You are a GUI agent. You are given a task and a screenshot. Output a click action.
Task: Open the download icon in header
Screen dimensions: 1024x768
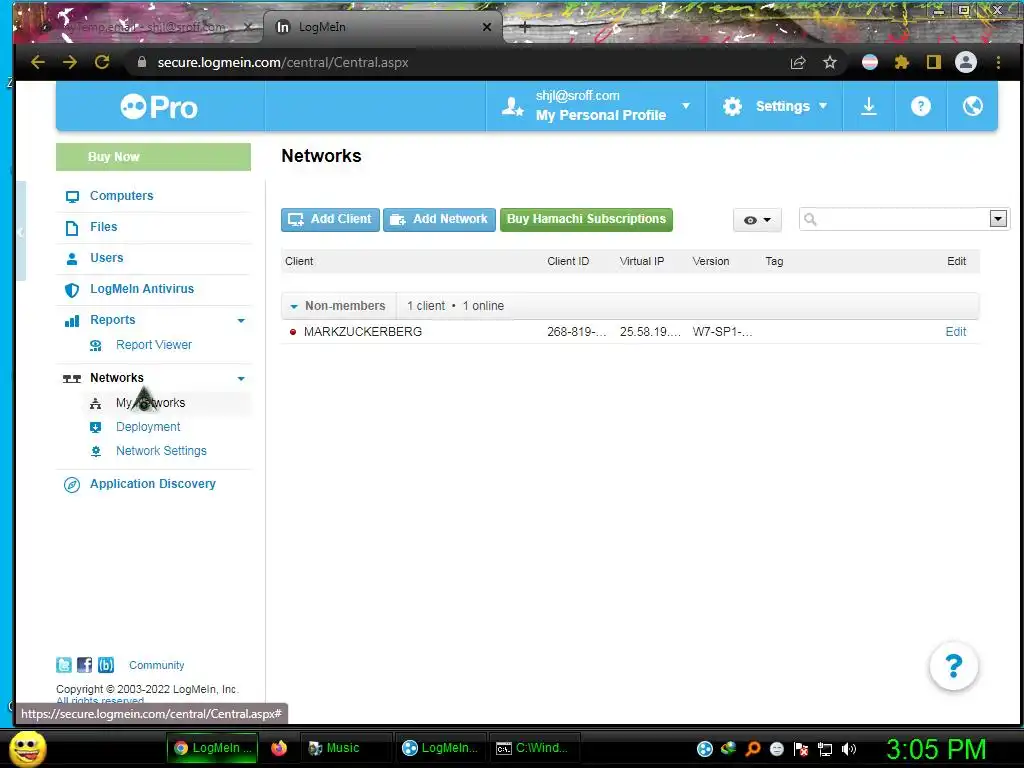(x=869, y=106)
